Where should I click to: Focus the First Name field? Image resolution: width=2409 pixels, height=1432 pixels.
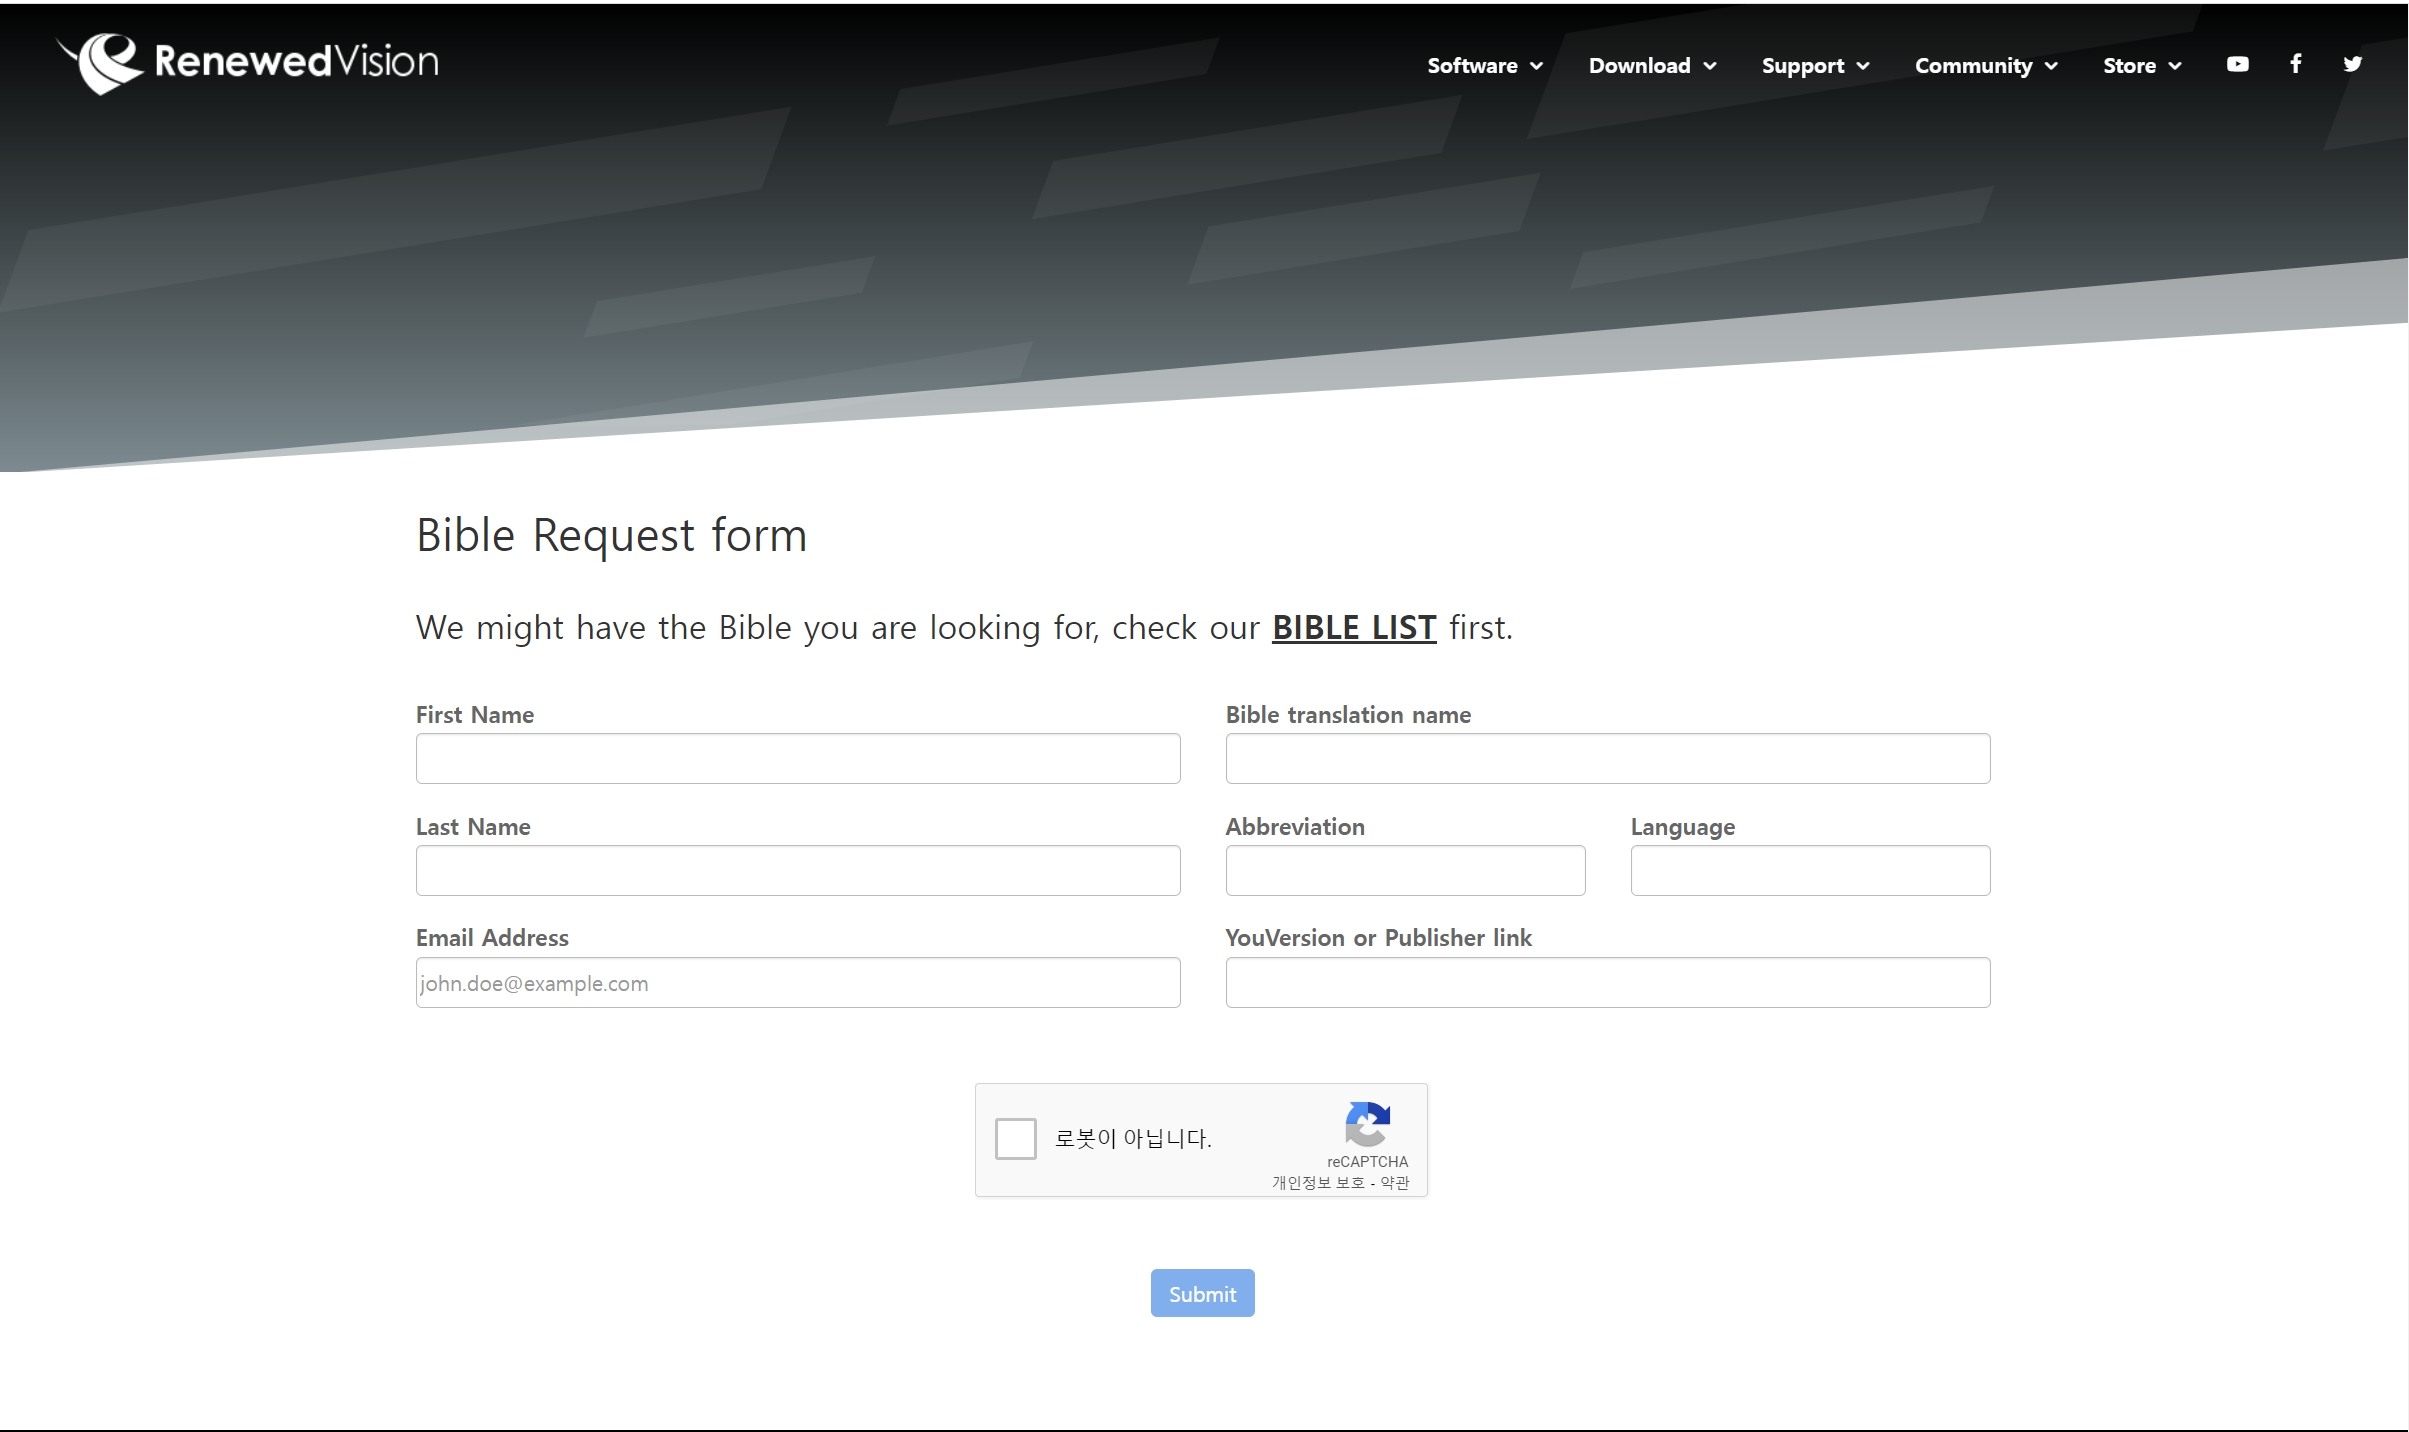click(x=797, y=759)
